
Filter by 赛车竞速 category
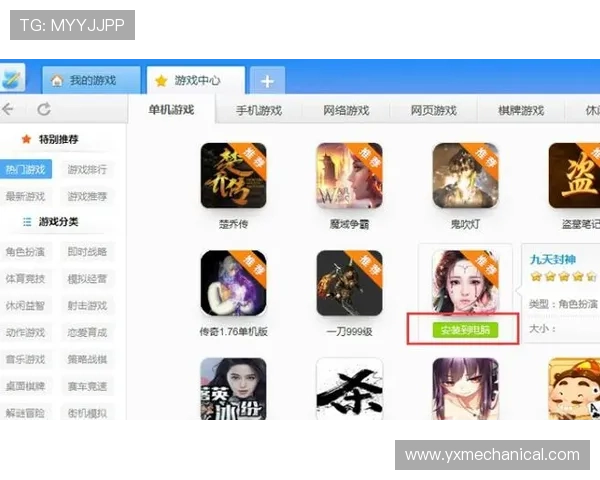pos(87,386)
